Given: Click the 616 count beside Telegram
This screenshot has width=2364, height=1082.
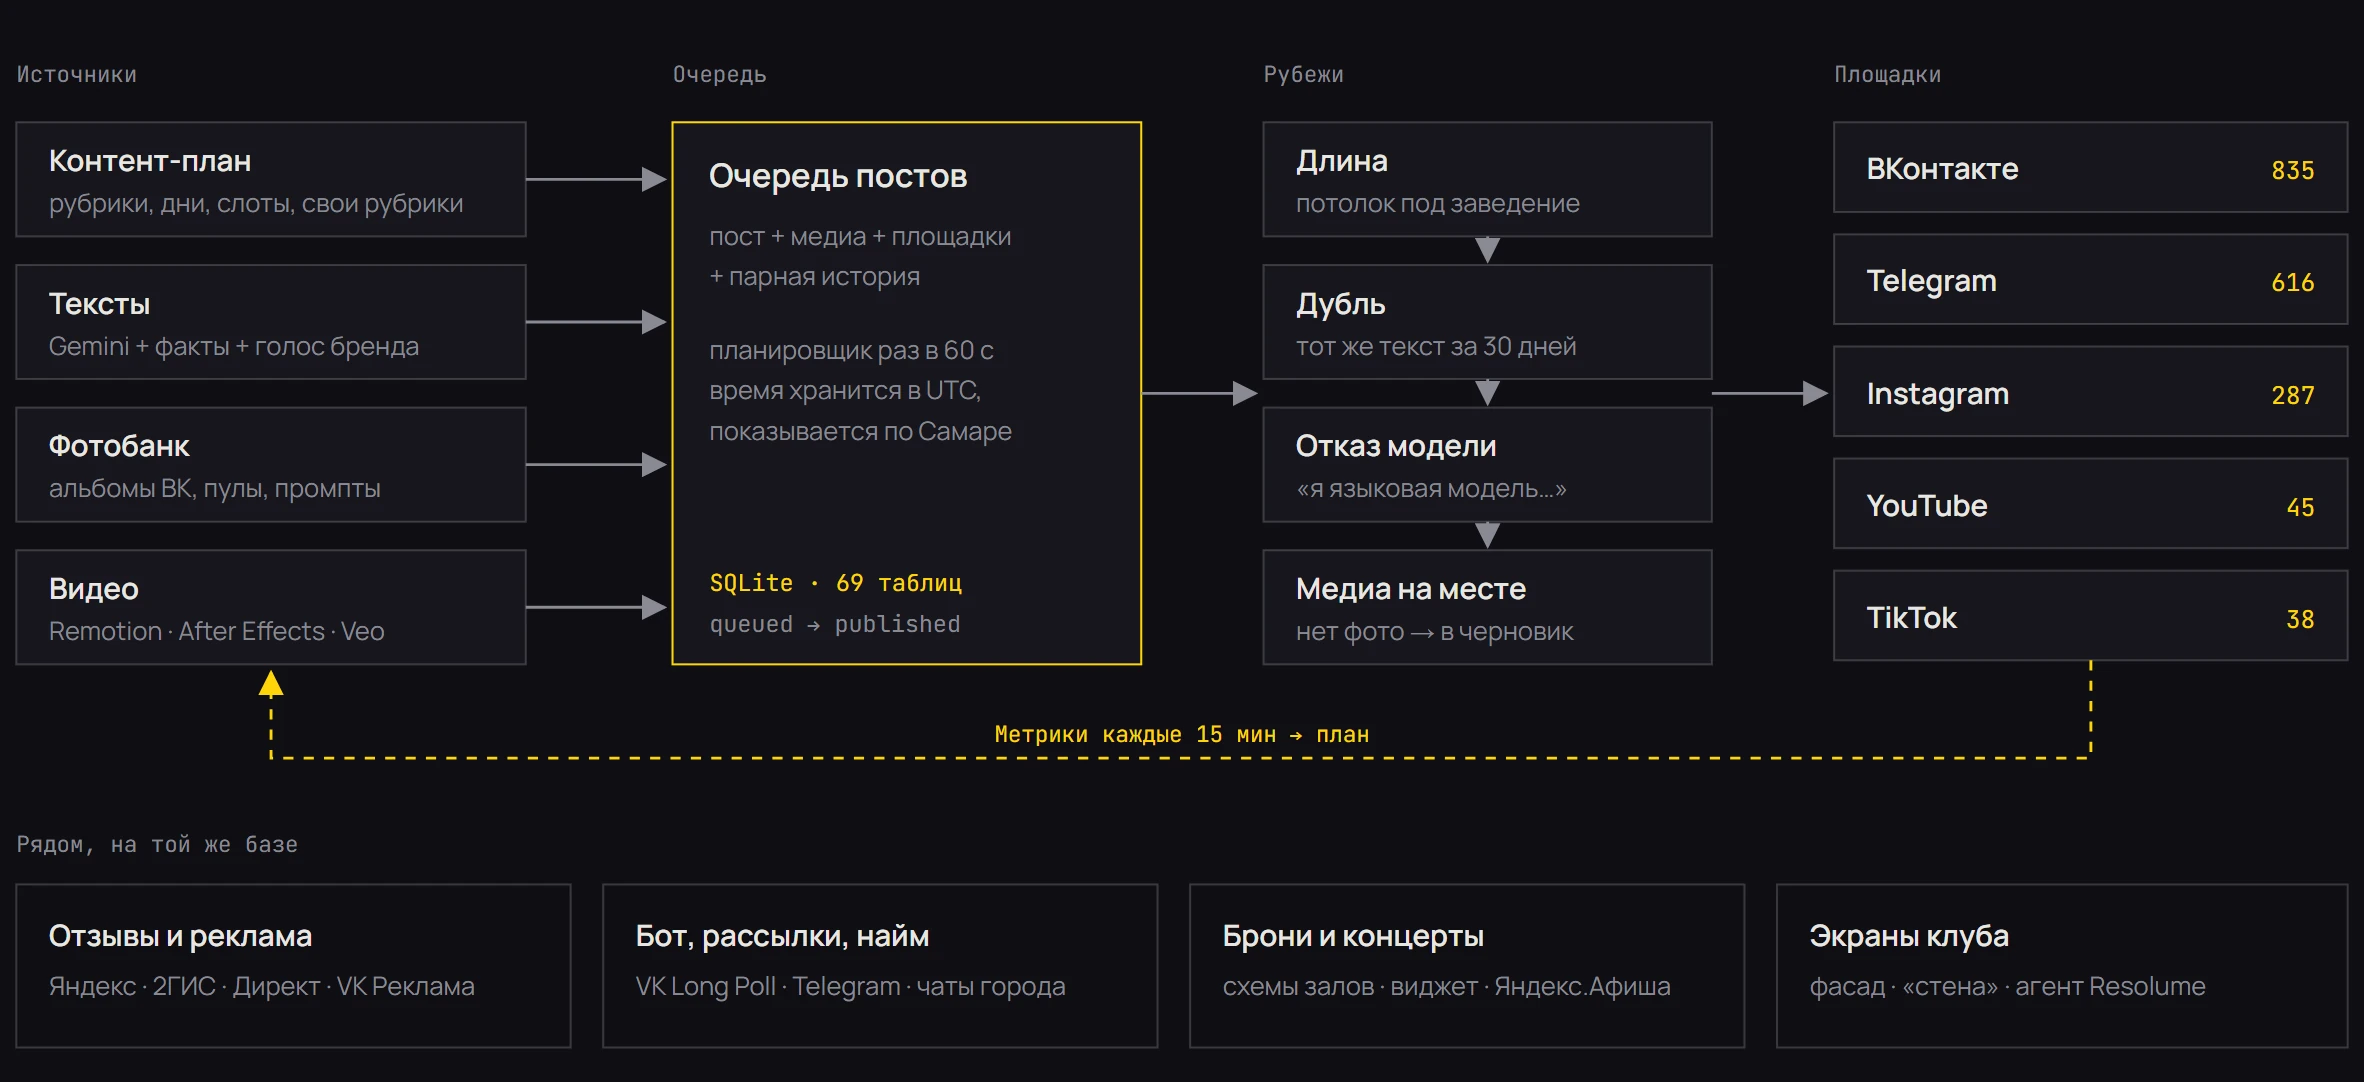Looking at the screenshot, I should pos(2292,282).
